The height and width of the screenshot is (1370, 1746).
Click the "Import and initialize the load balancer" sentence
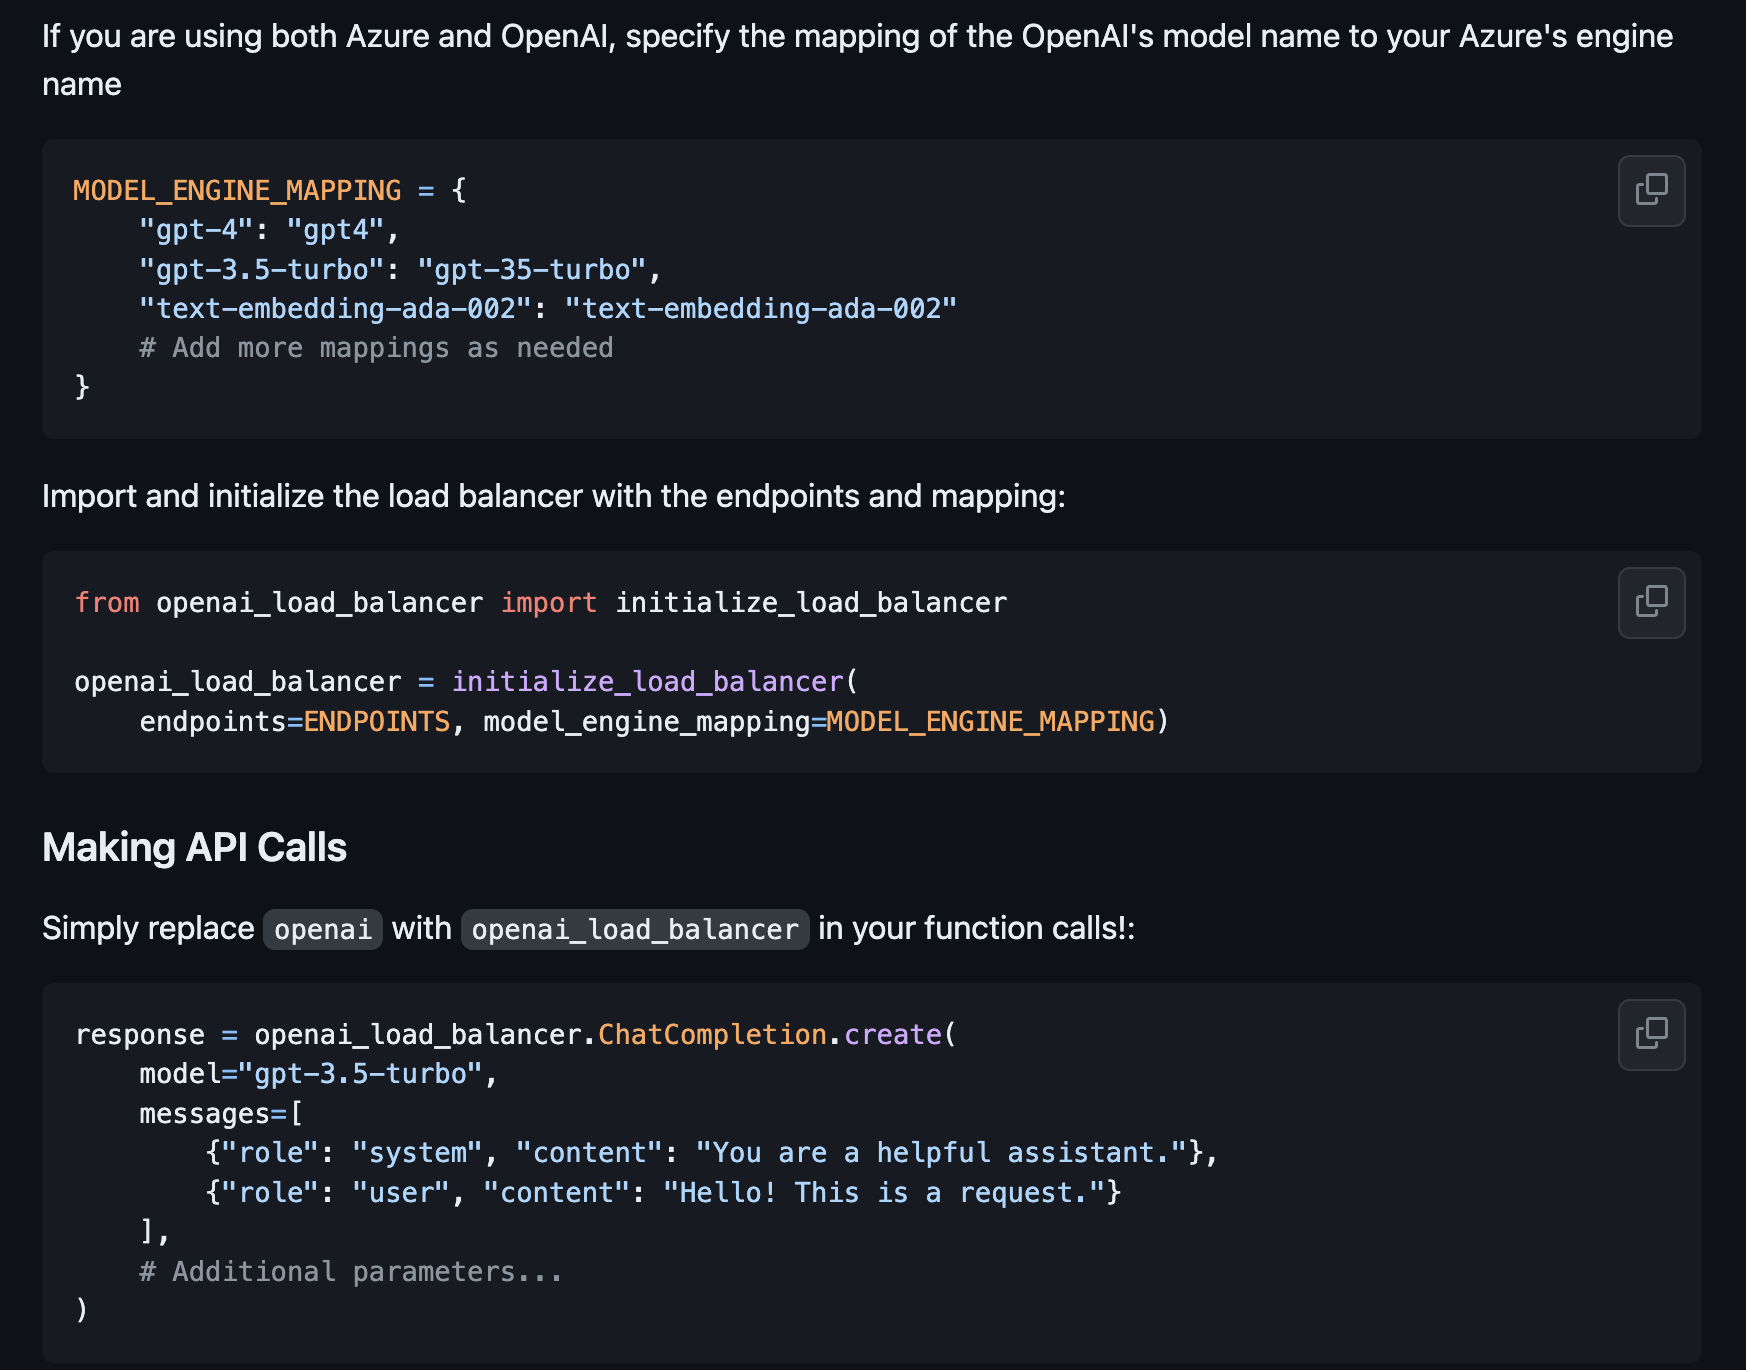(x=554, y=496)
